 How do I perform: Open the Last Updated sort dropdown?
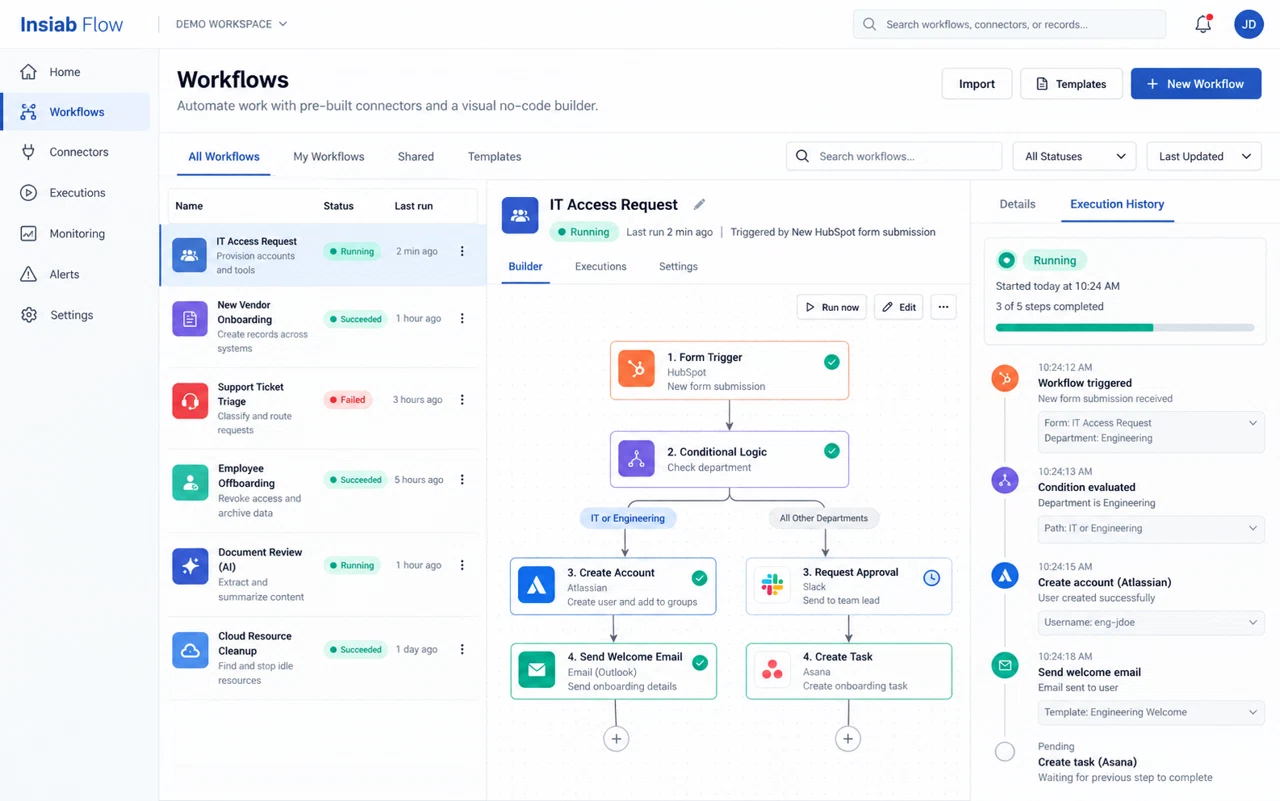[x=1204, y=156]
